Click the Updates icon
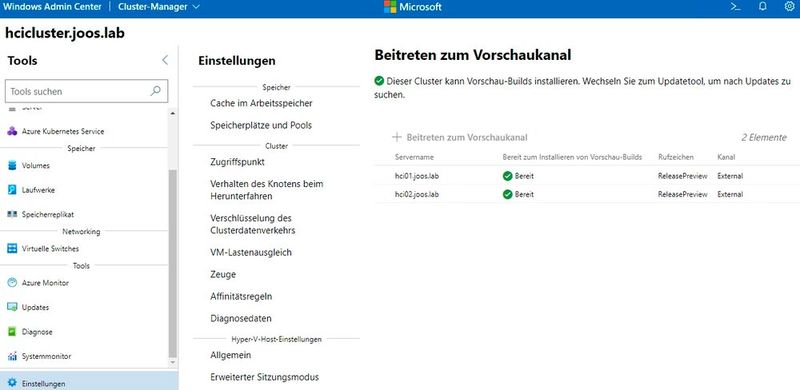Image resolution: width=800 pixels, height=390 pixels. click(x=12, y=307)
